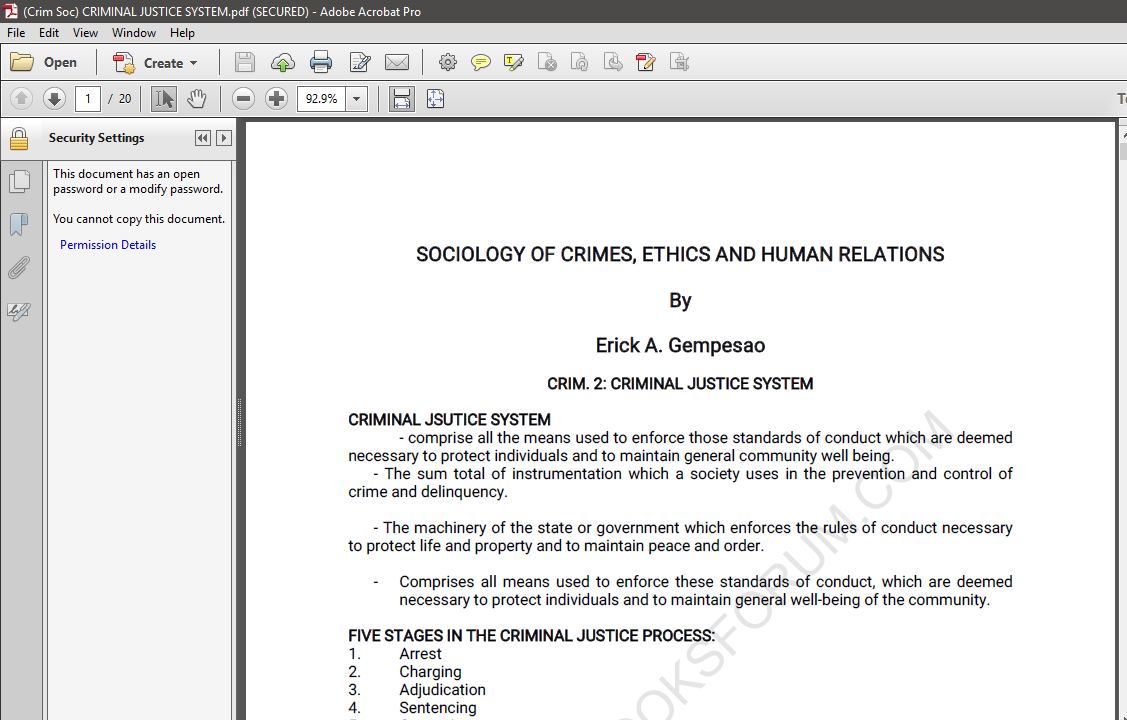
Task: Click the security lock icon in sidebar
Action: point(19,138)
